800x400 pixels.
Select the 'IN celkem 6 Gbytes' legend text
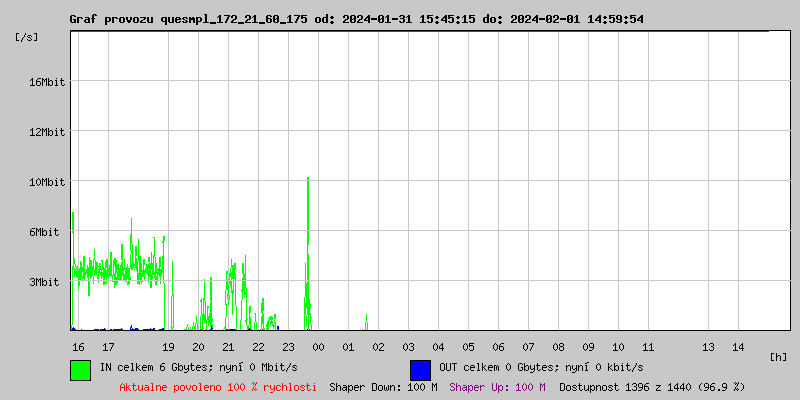click(x=191, y=367)
